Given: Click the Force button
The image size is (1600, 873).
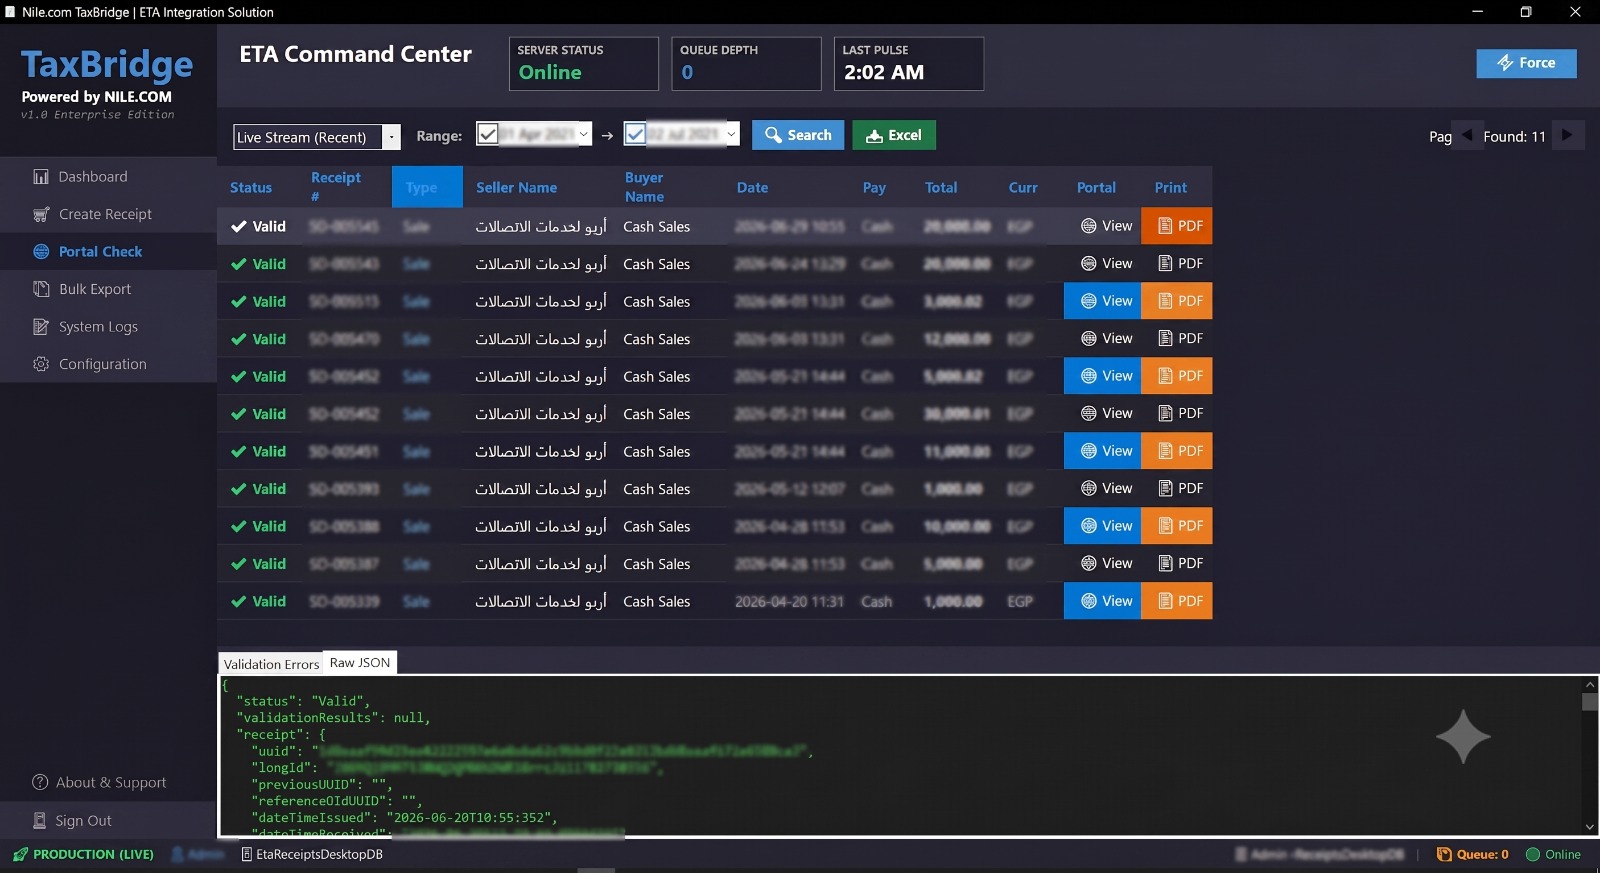Looking at the screenshot, I should pos(1526,63).
